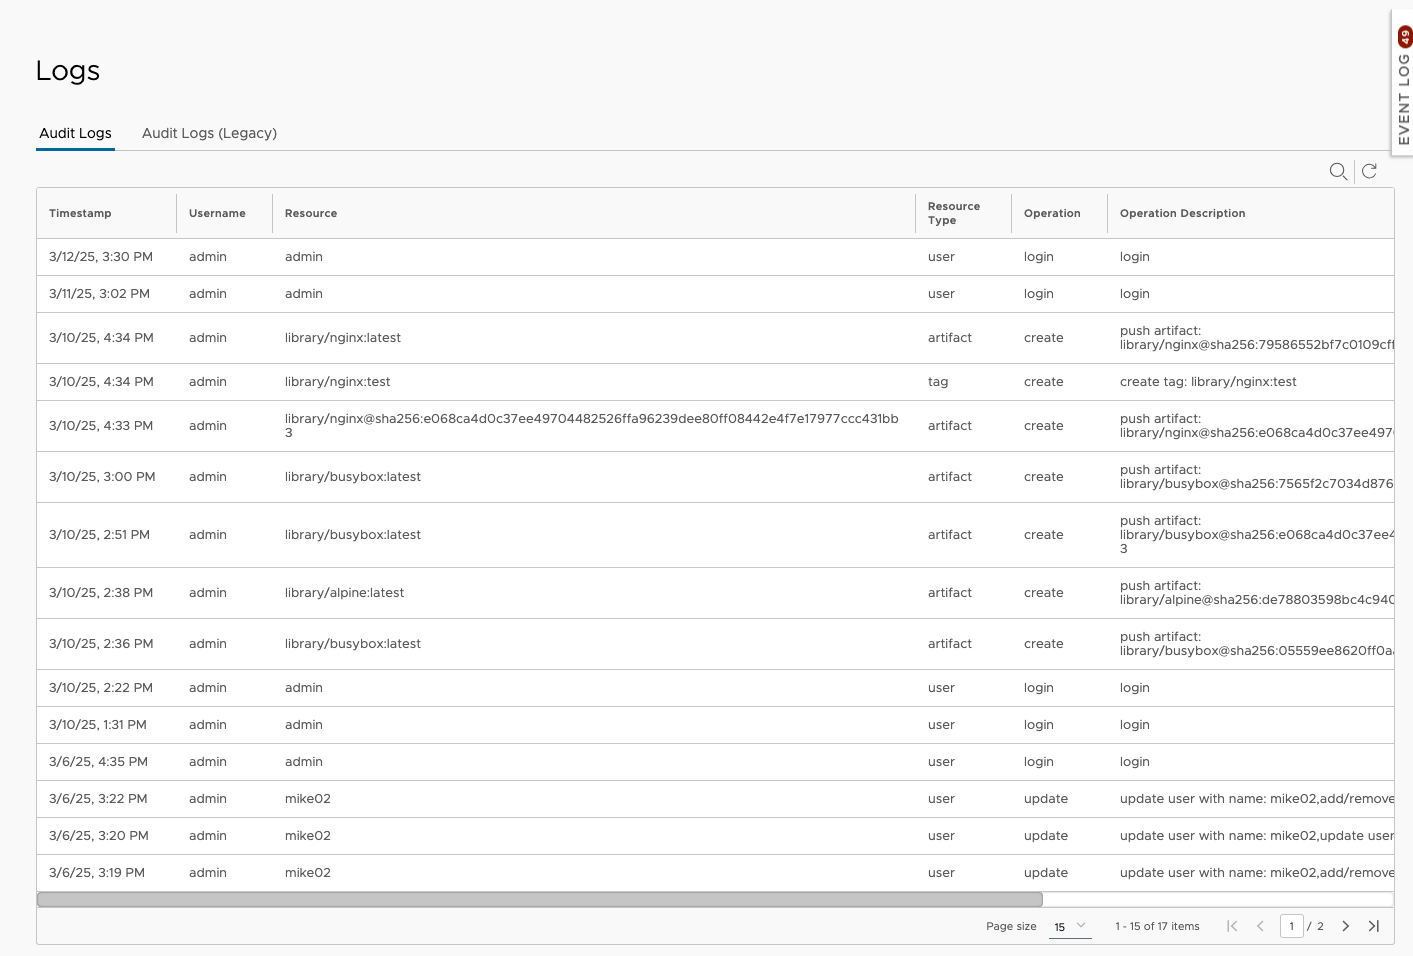Image resolution: width=1413 pixels, height=956 pixels.
Task: Click the horizontal scrollbar below the table
Action: (x=540, y=897)
